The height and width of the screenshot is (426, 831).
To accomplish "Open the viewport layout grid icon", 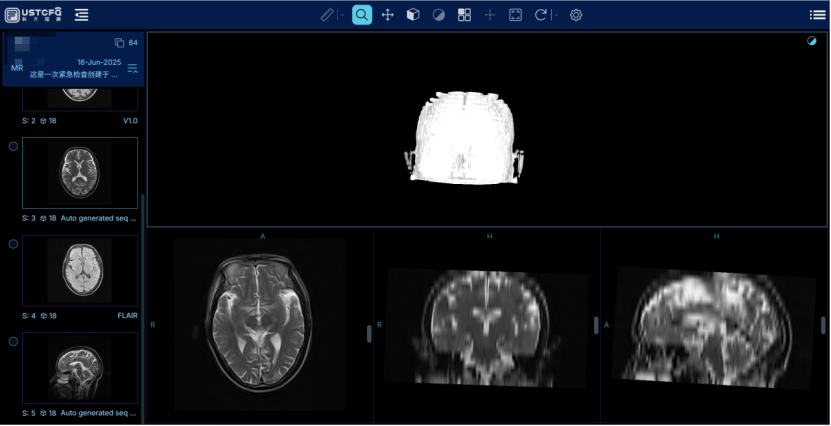I will point(464,15).
